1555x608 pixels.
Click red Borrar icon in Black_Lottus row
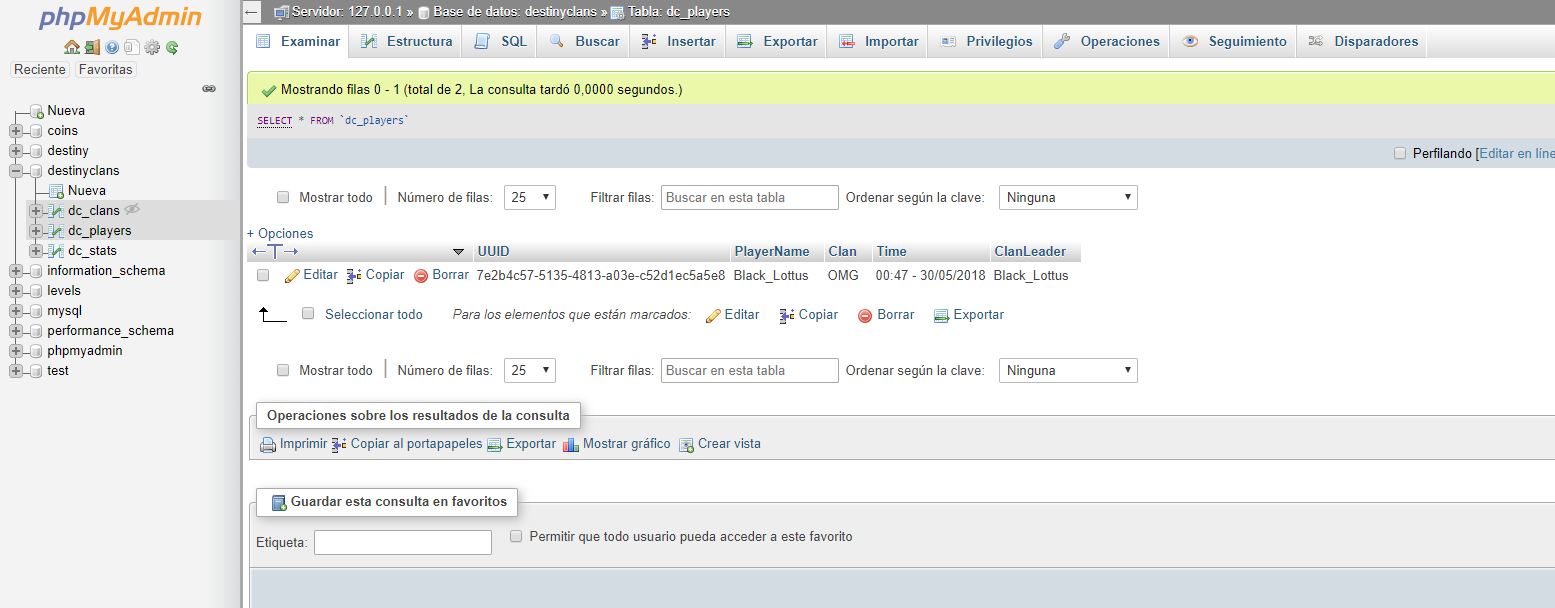pyautogui.click(x=421, y=275)
